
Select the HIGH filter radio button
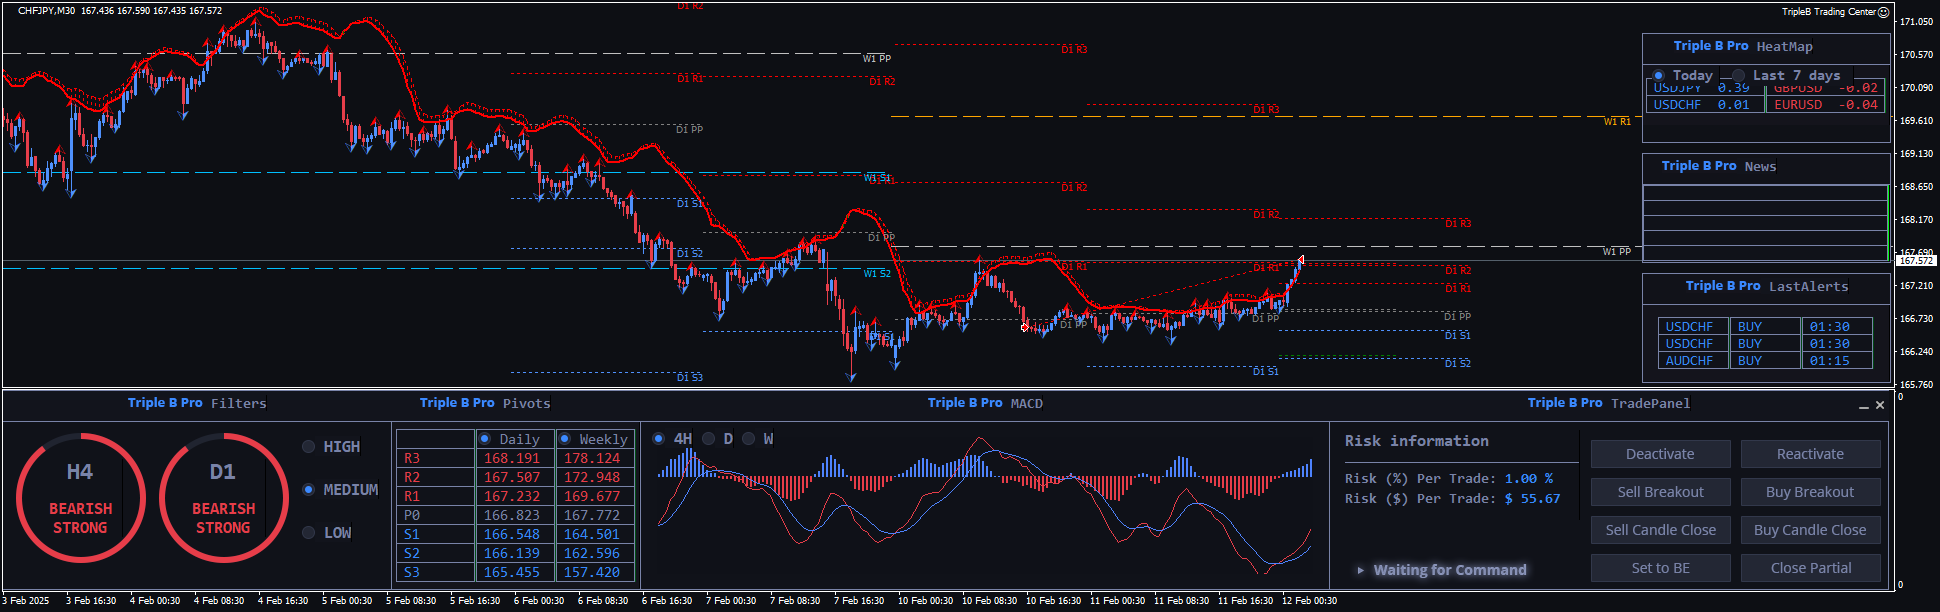click(x=309, y=447)
